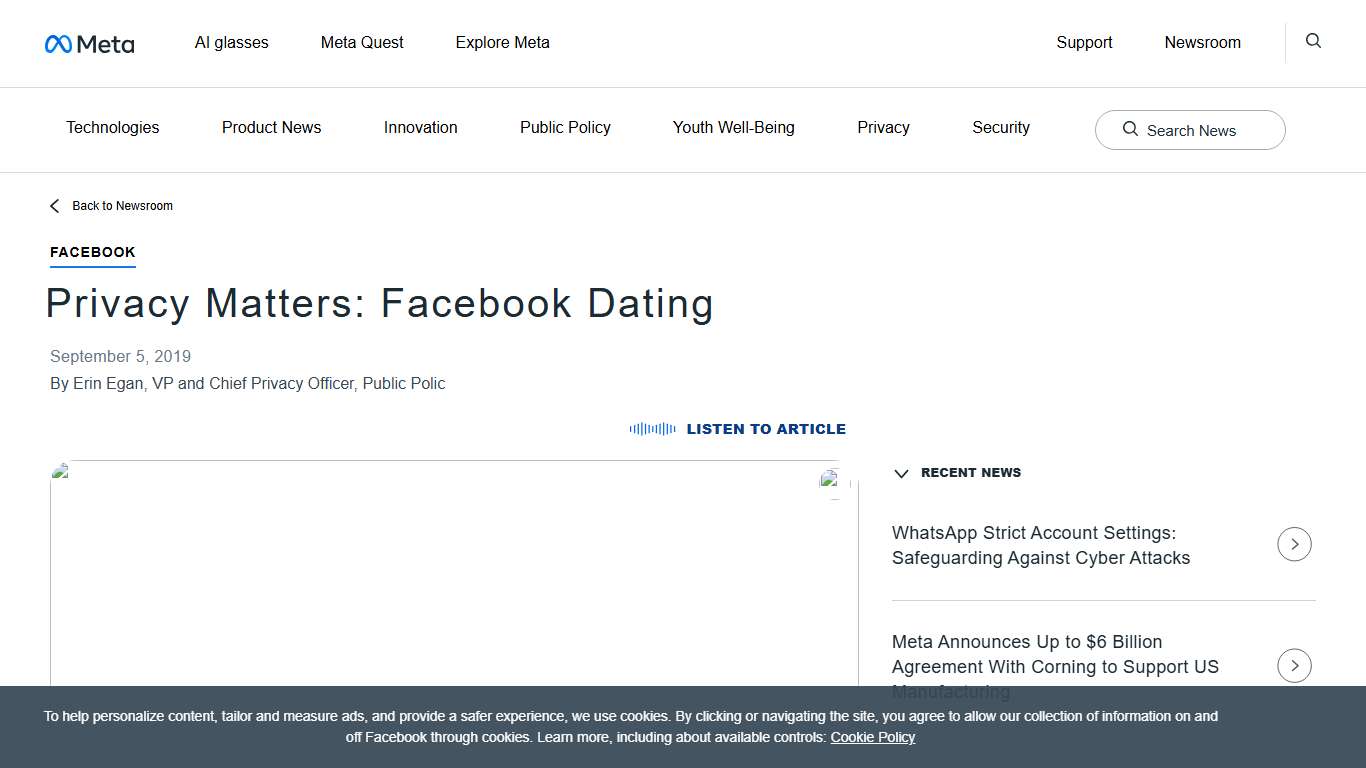Click the magnifier inside Search News bar
1366x768 pixels.
click(1130, 130)
